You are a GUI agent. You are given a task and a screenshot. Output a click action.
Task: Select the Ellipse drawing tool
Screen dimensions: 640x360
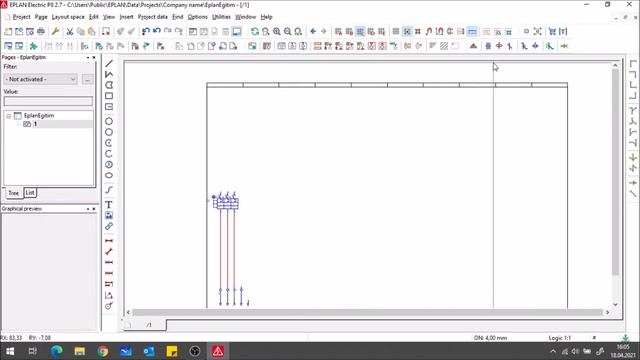[109, 176]
